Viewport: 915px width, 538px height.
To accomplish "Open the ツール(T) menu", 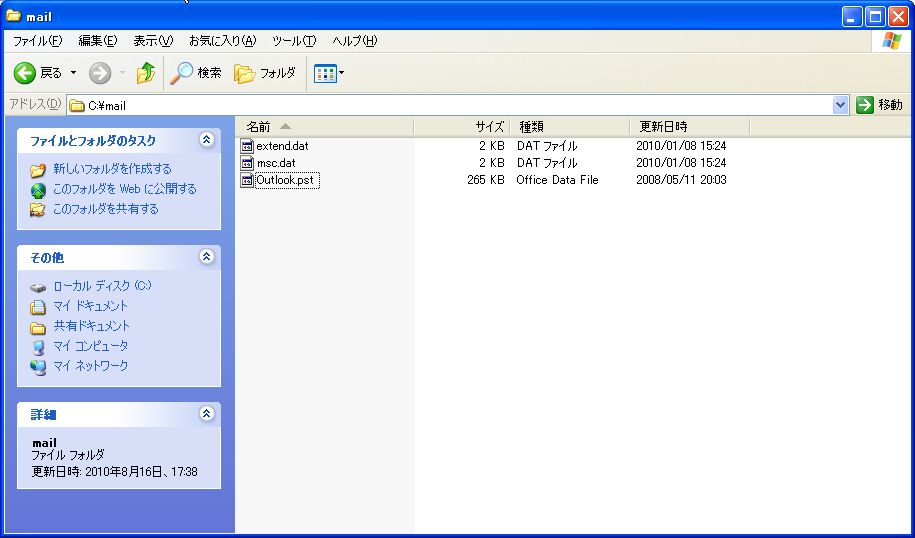I will pyautogui.click(x=294, y=41).
